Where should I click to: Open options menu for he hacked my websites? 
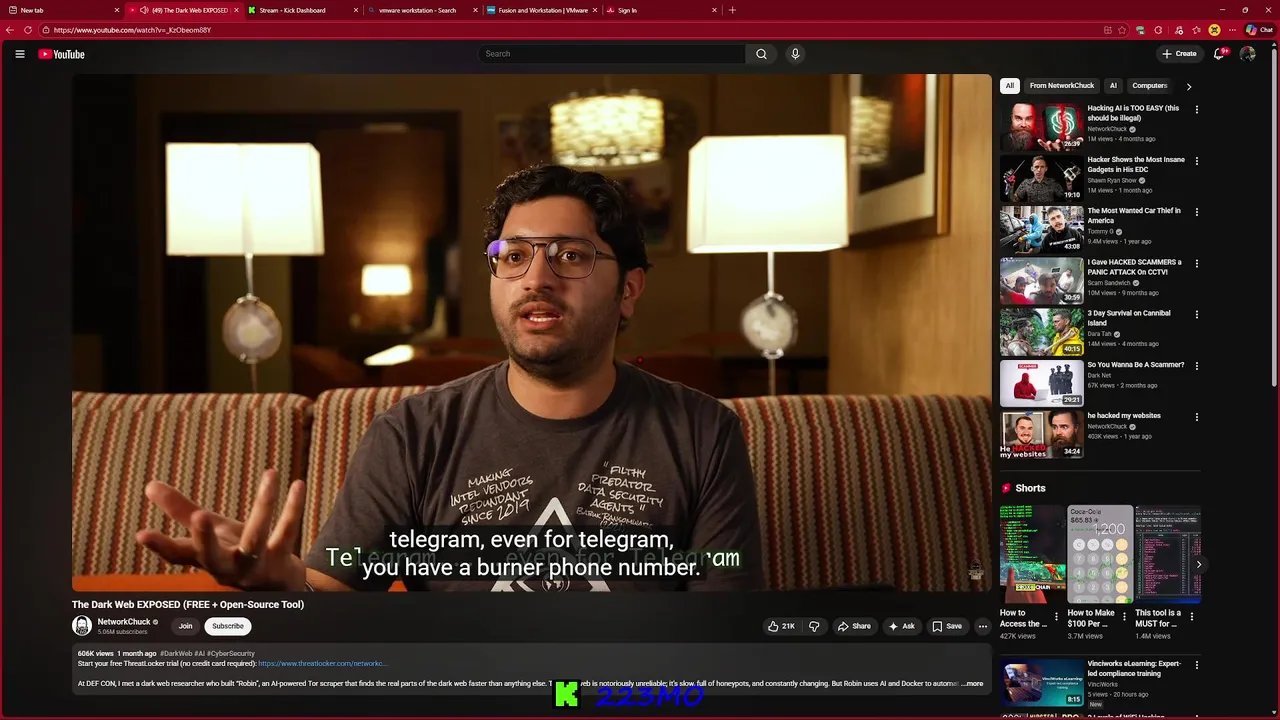point(1197,418)
